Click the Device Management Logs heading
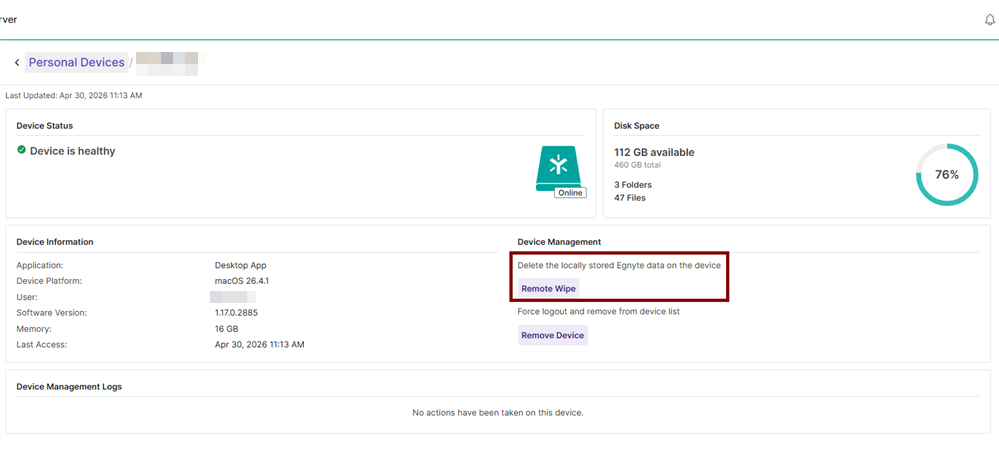Image resolution: width=999 pixels, height=453 pixels. point(69,387)
